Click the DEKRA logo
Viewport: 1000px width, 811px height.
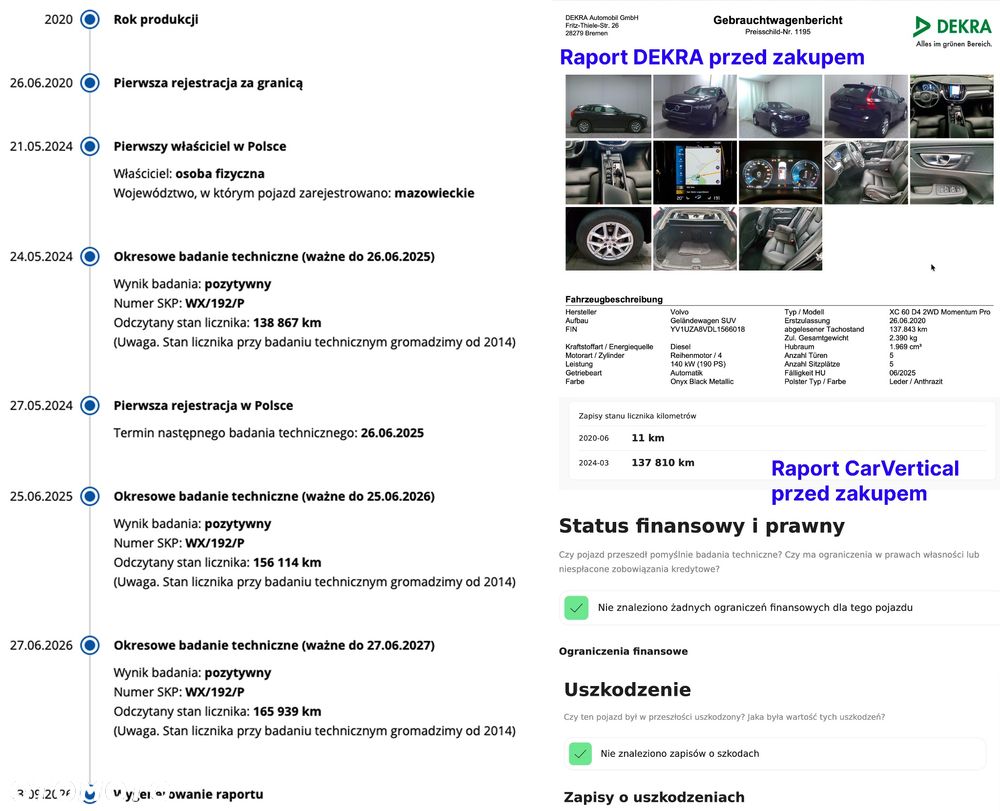(x=953, y=31)
